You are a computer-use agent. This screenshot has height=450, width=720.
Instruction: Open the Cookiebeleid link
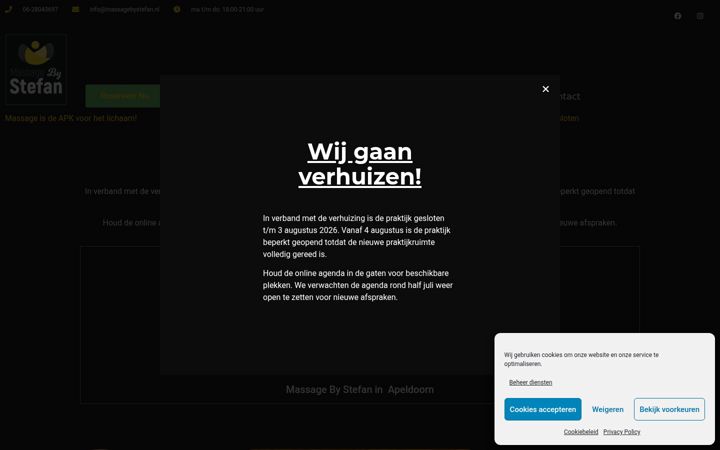click(581, 432)
